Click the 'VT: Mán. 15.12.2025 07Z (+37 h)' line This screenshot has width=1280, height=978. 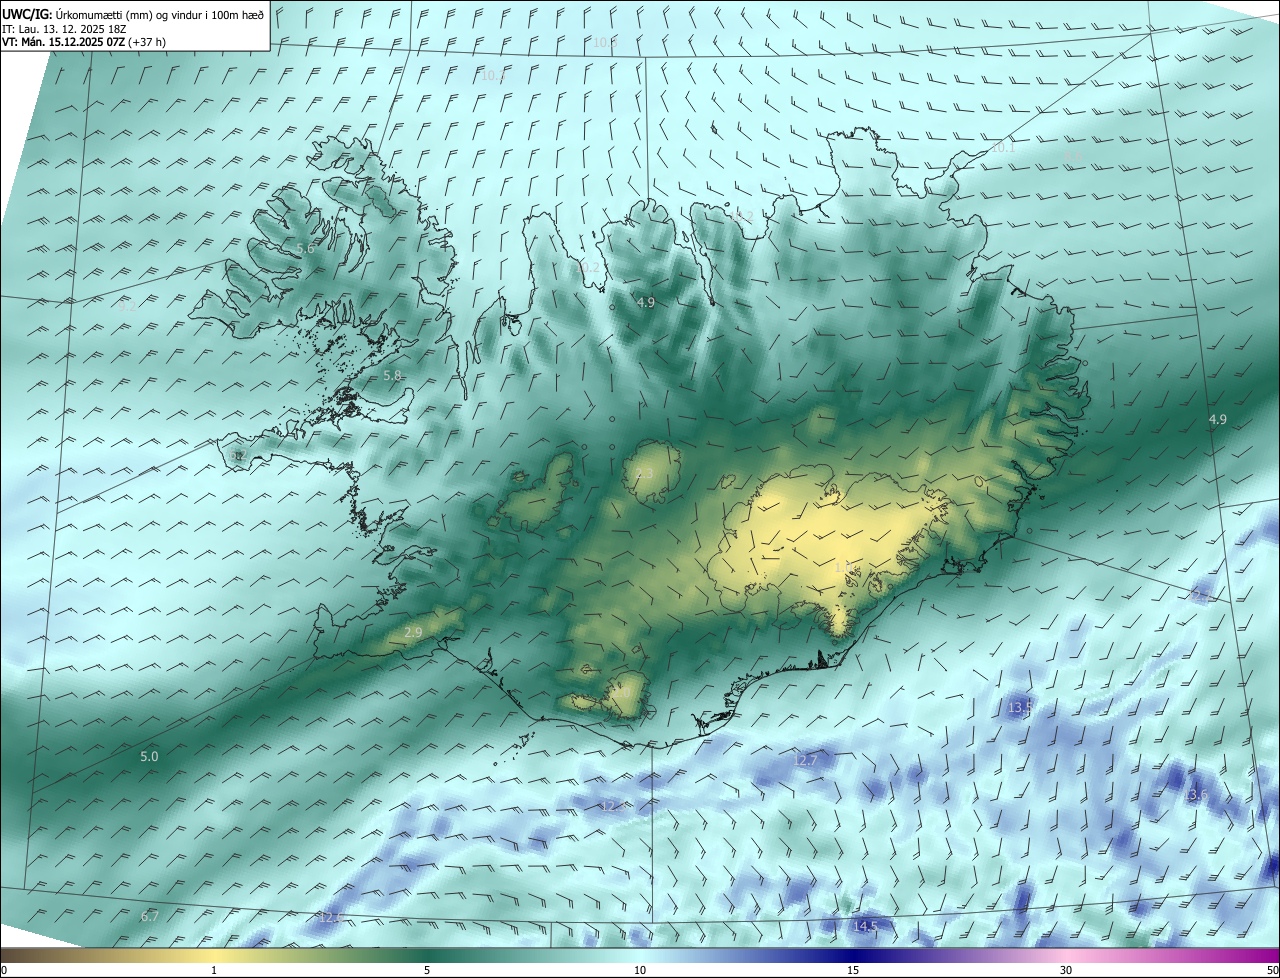(83, 43)
